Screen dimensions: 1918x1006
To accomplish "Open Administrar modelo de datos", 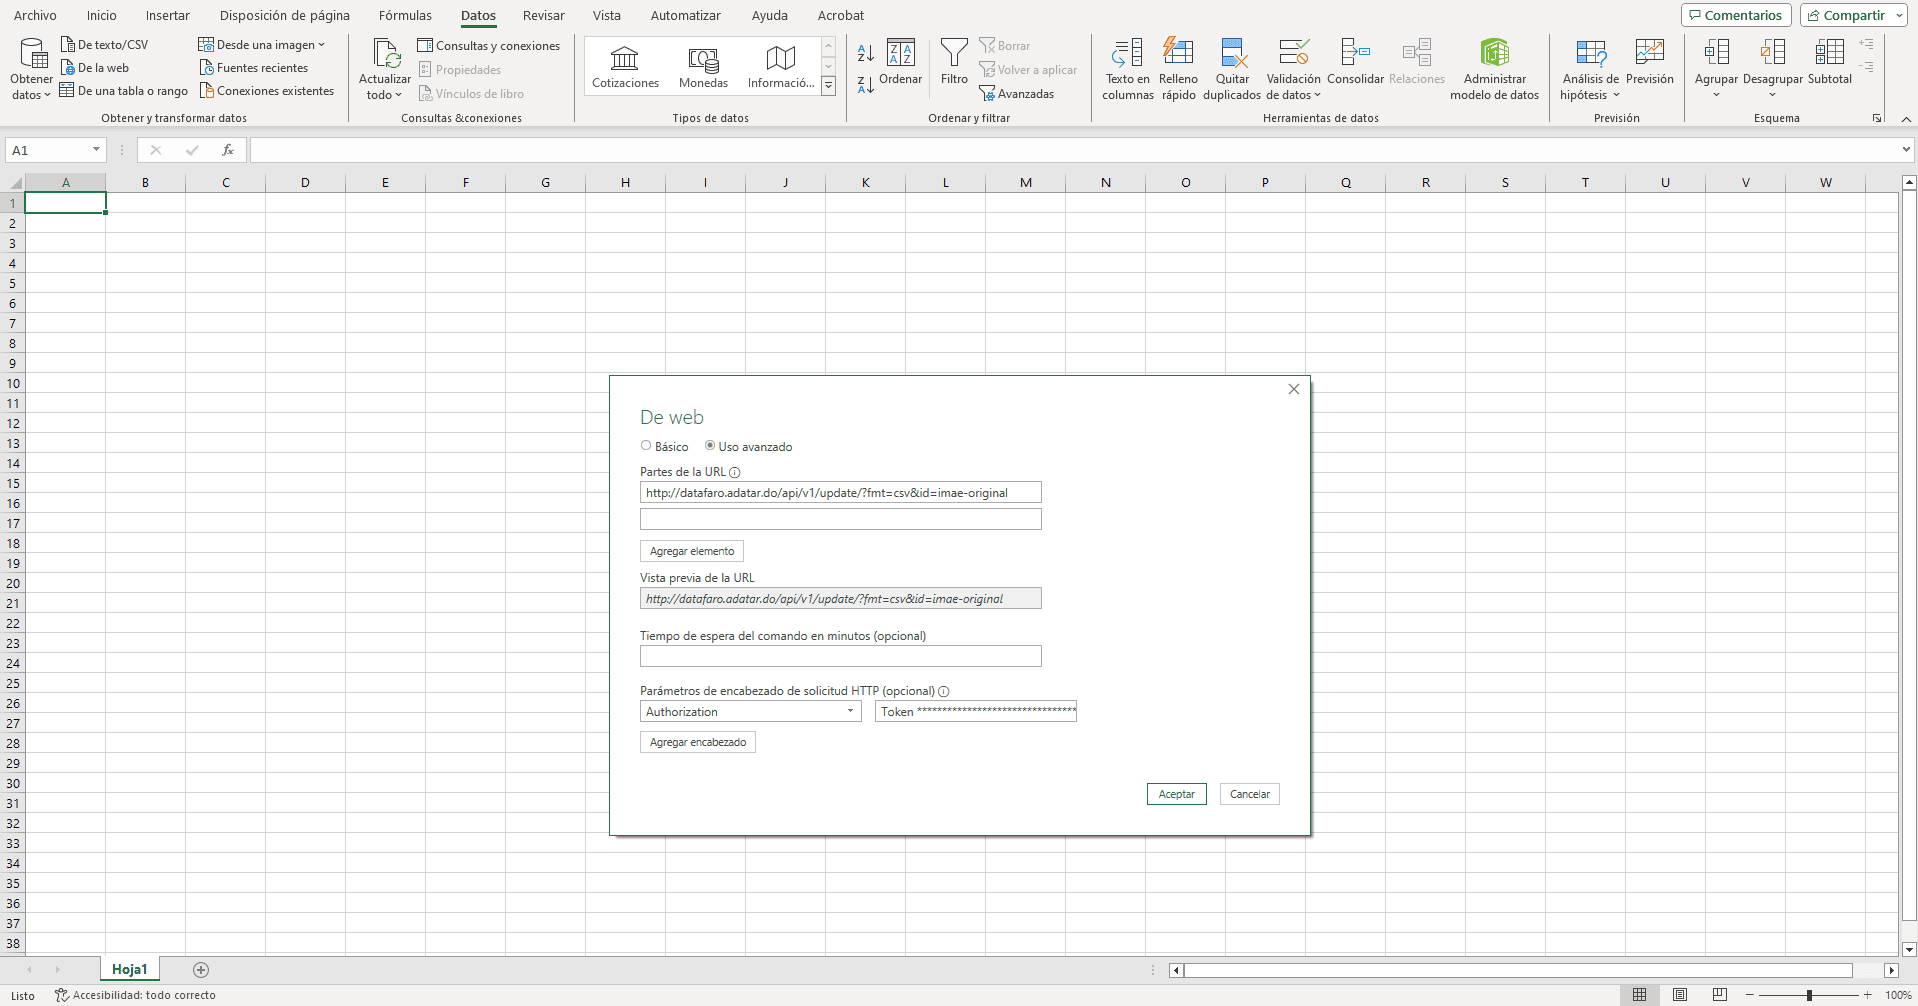I will pos(1494,69).
